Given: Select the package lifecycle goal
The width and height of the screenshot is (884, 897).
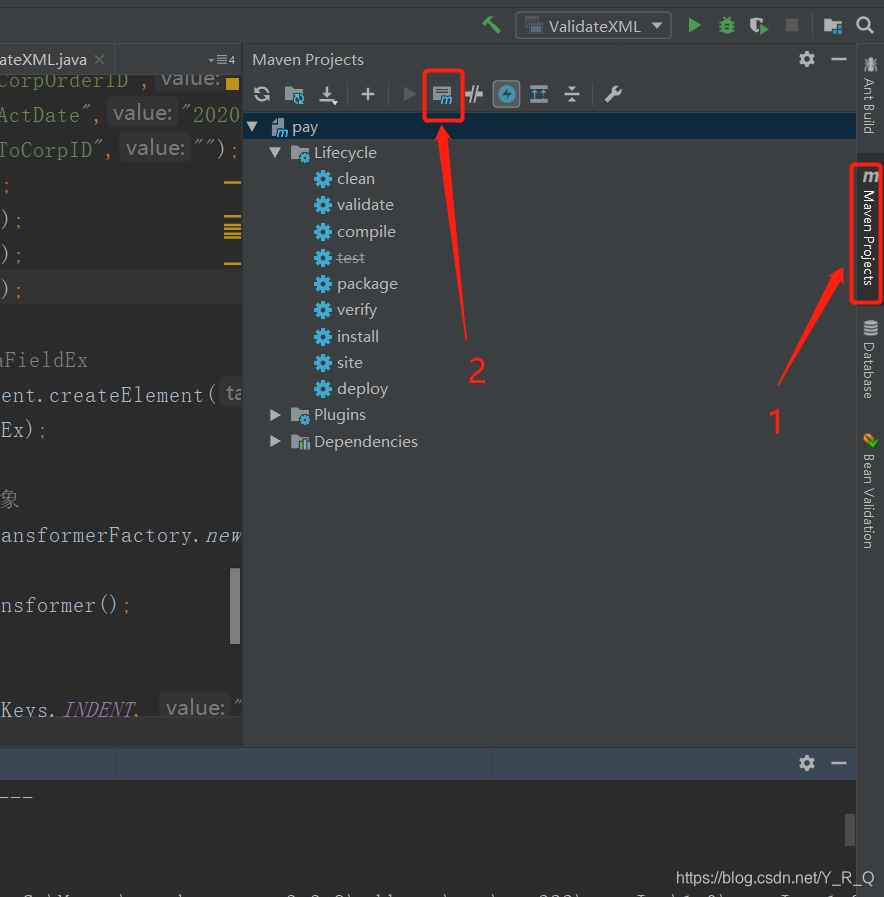Looking at the screenshot, I should click(367, 284).
